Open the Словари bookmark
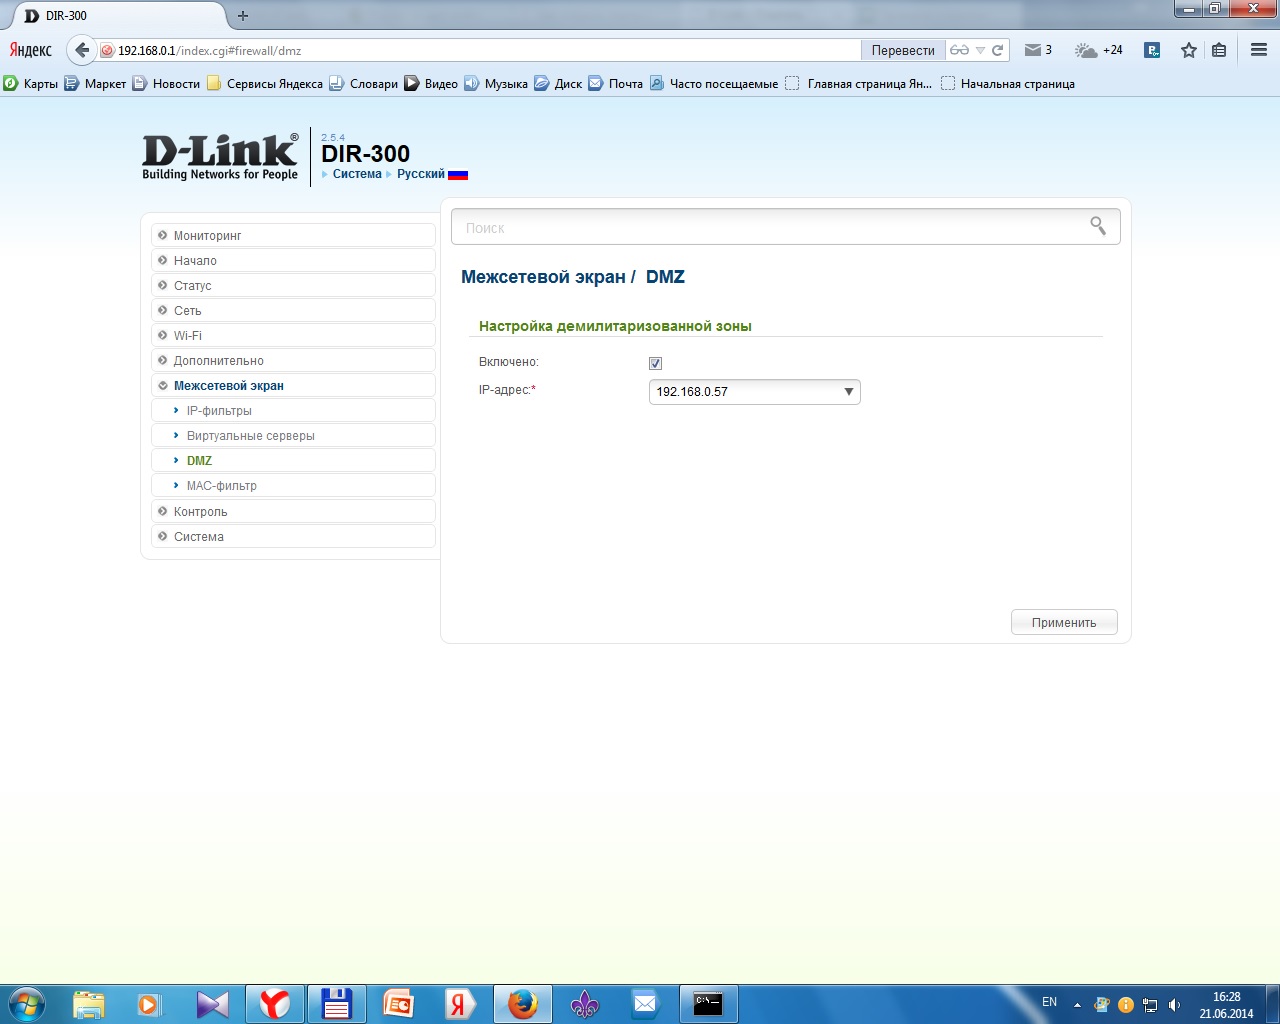Image resolution: width=1280 pixels, height=1024 pixels. (364, 84)
